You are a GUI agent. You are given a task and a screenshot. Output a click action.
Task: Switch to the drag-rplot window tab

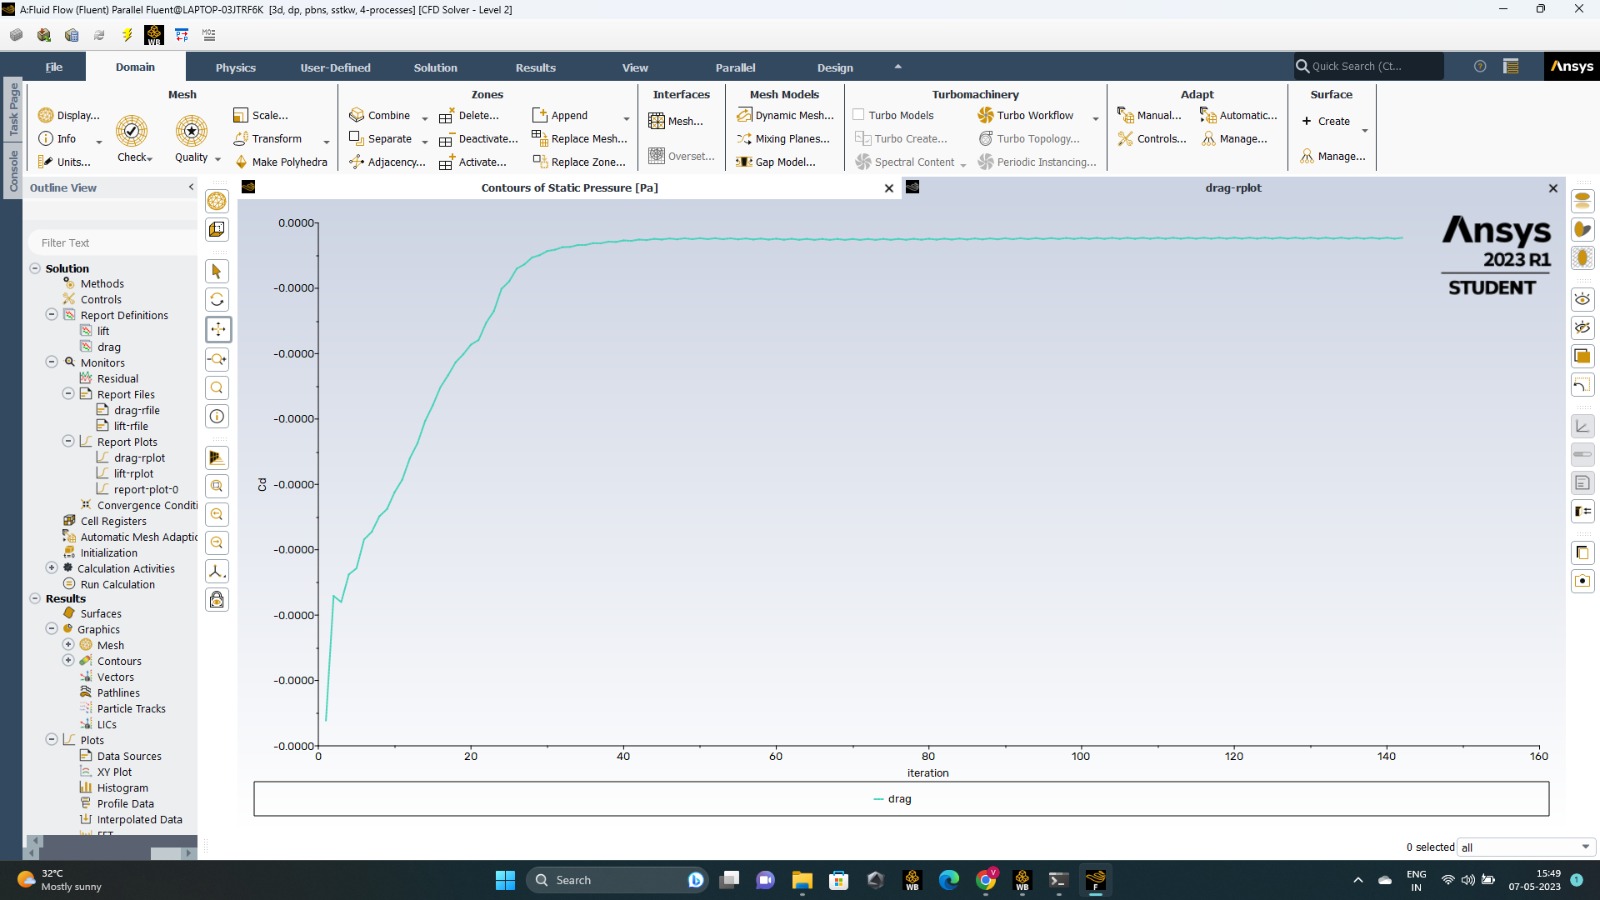[1232, 188]
